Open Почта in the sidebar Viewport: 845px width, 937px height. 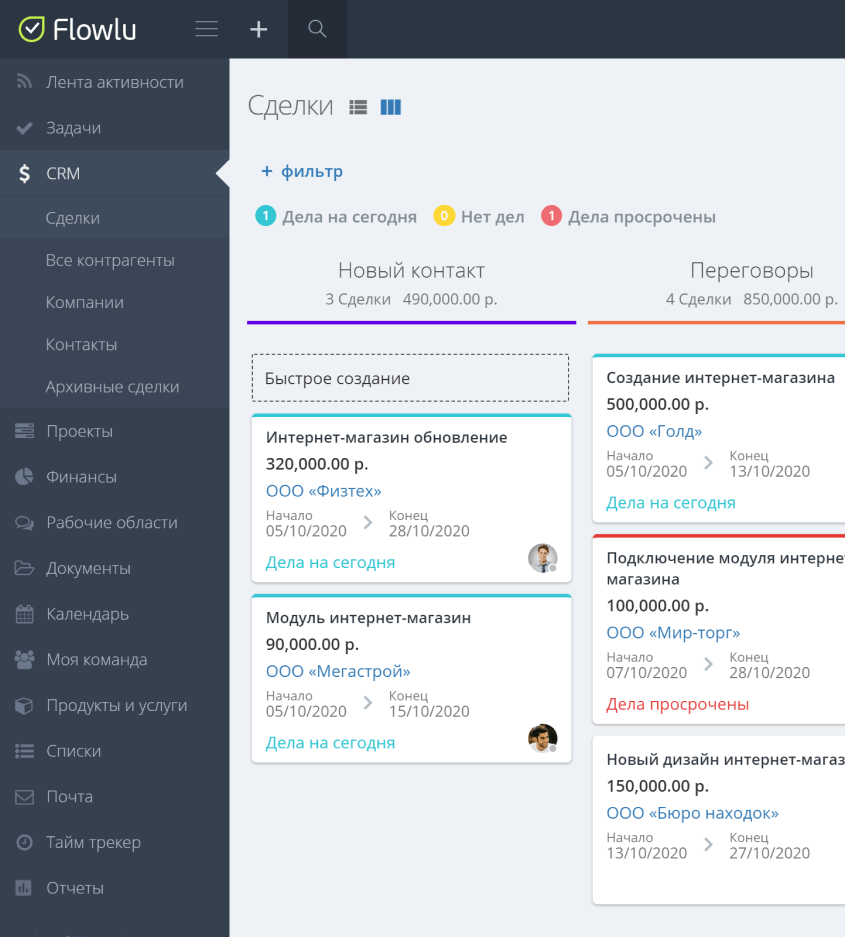coord(69,797)
